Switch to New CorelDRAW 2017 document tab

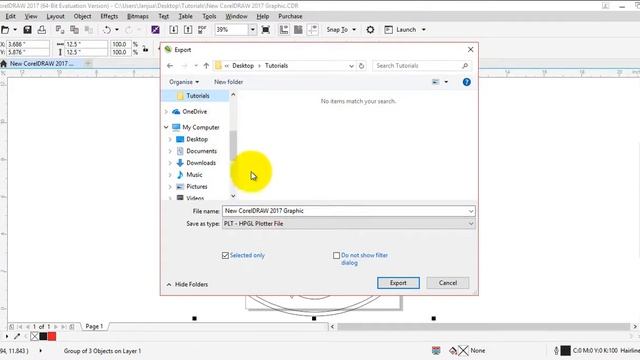pos(42,64)
